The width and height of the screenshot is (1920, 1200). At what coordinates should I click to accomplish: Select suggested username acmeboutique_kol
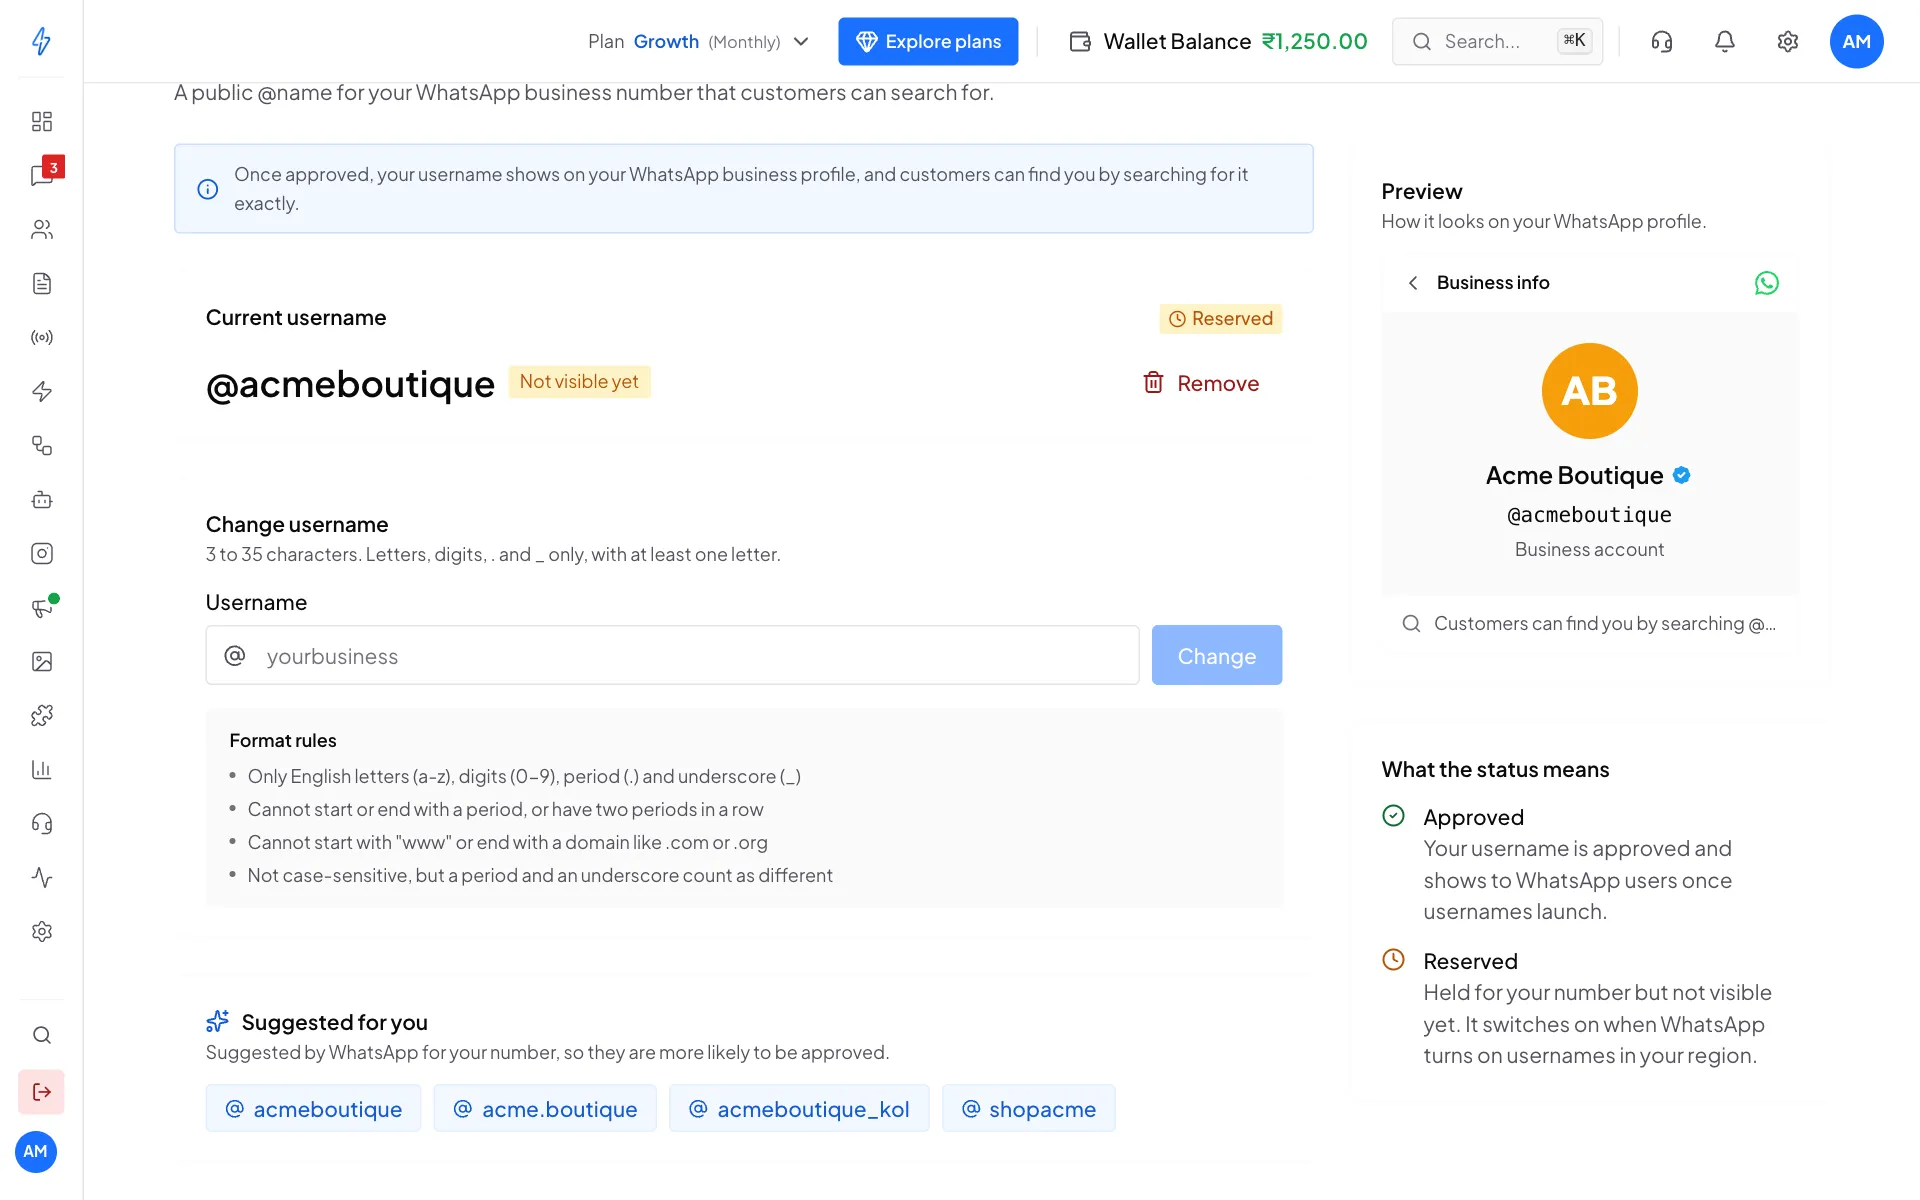tap(799, 1108)
